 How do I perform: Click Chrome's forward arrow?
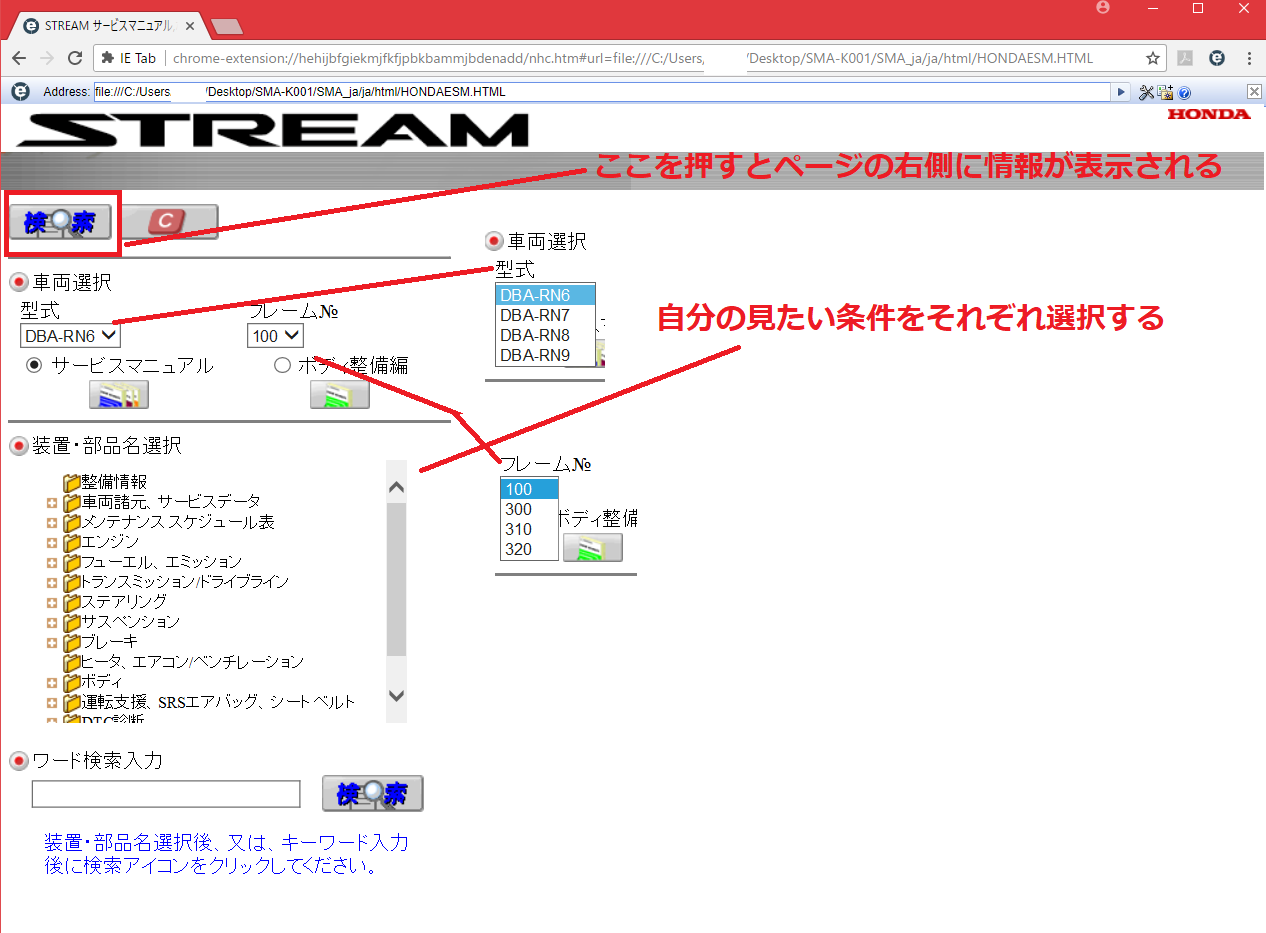click(47, 58)
